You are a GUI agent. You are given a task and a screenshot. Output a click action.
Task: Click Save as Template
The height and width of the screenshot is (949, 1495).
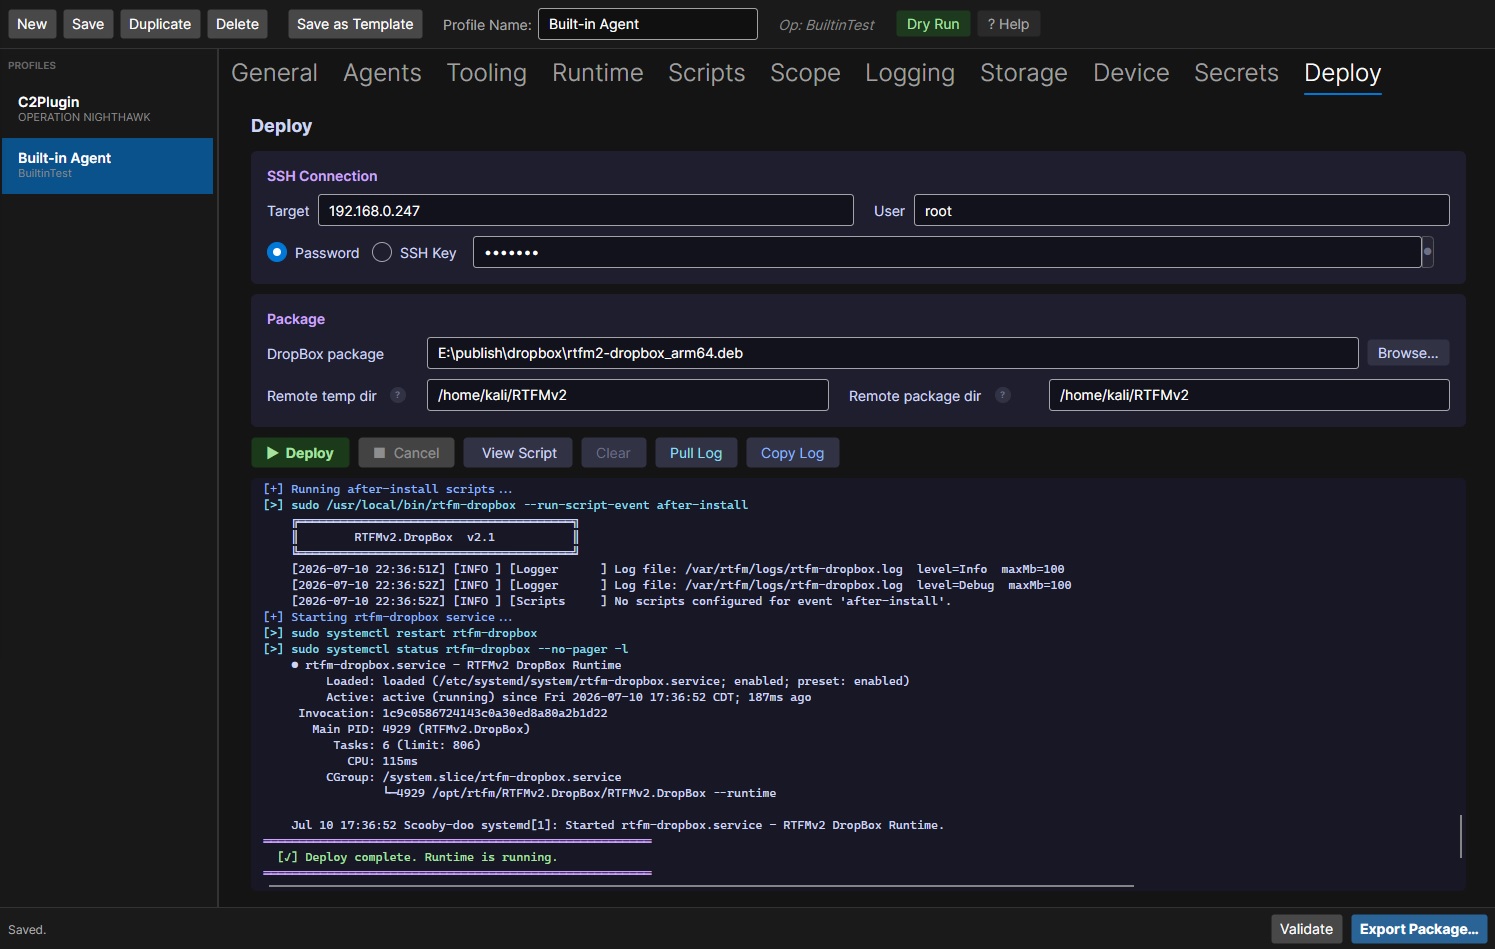click(x=355, y=24)
